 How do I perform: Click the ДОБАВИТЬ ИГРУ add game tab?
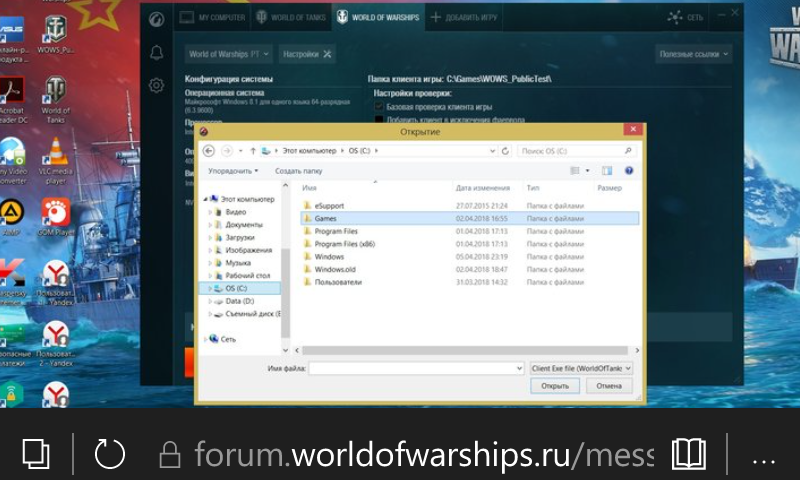(463, 17)
